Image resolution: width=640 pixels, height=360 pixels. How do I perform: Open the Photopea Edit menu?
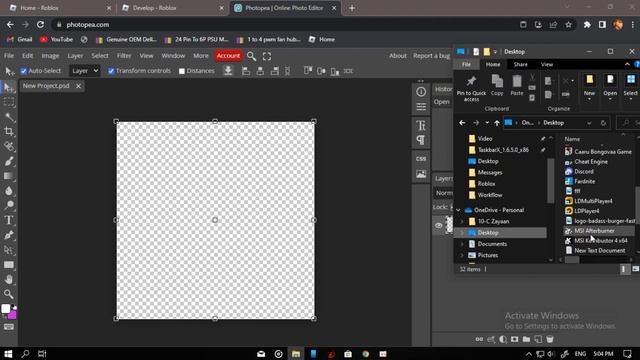(x=27, y=56)
